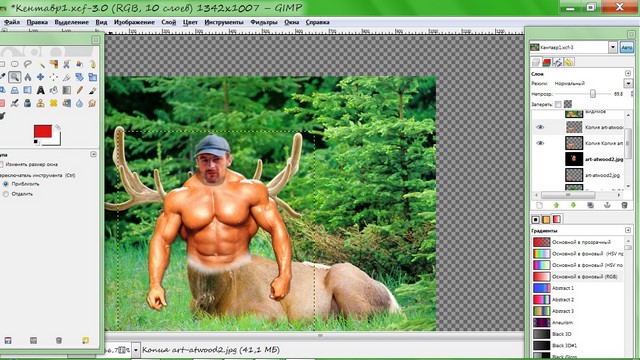Select the Pencil tool

pyautogui.click(x=80, y=90)
